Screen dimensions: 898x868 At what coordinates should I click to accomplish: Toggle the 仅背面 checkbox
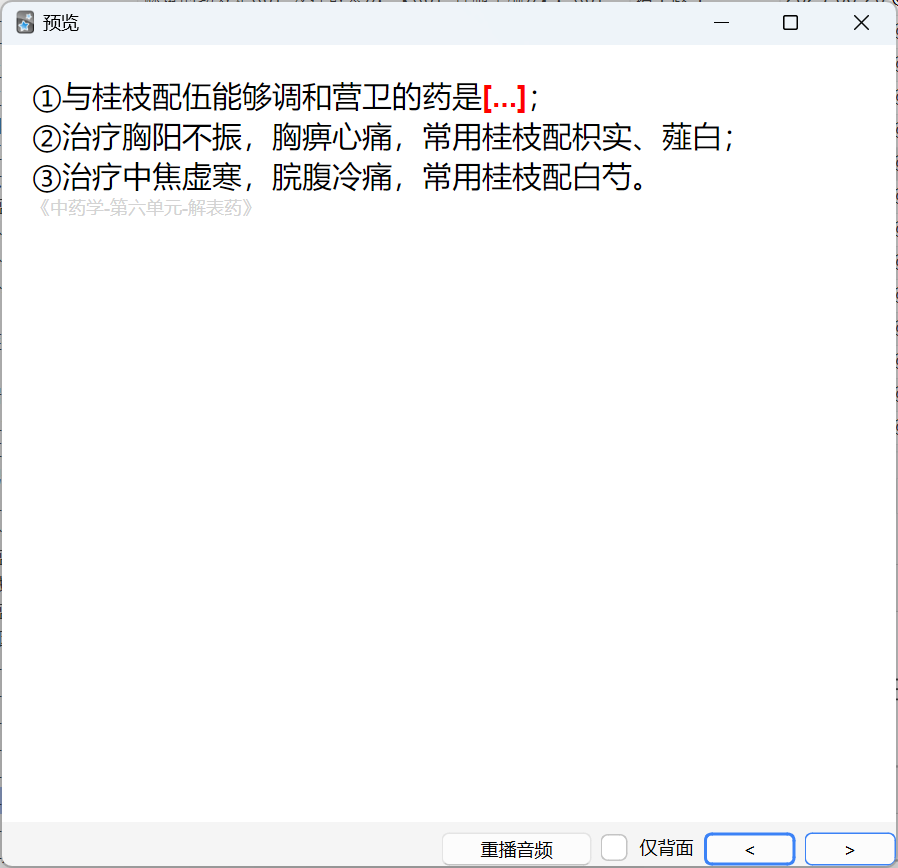(614, 848)
